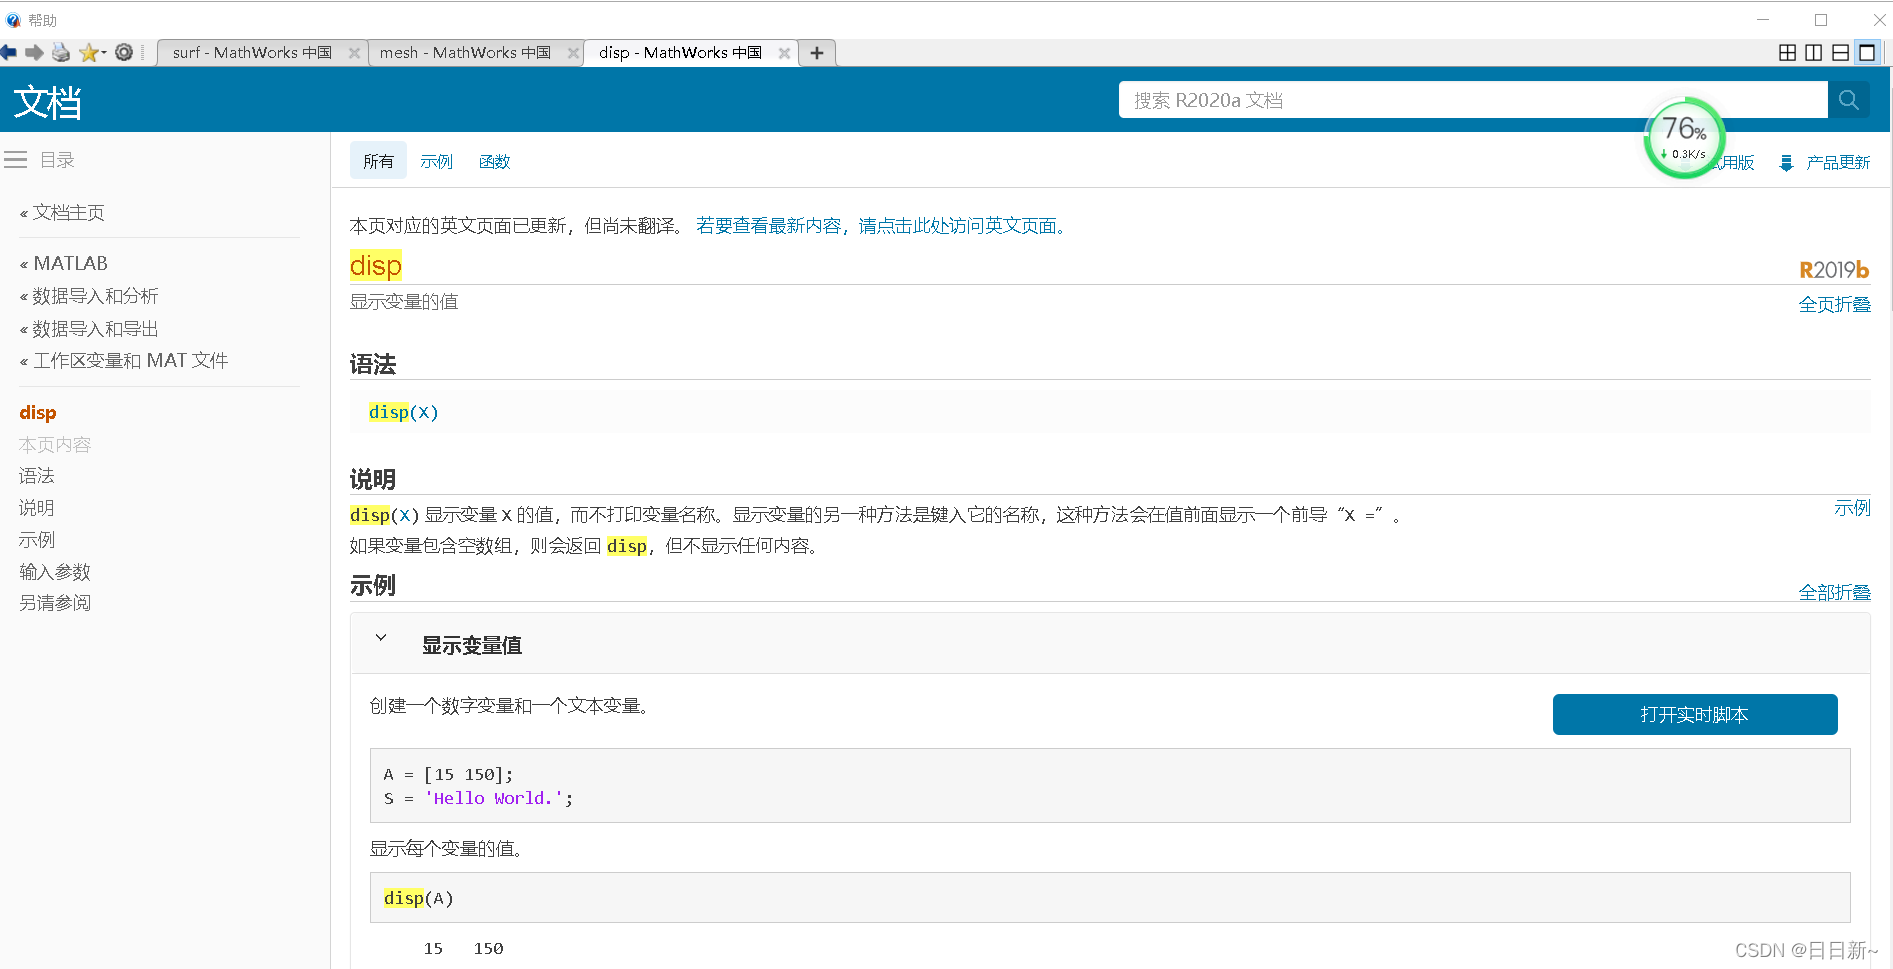This screenshot has width=1893, height=969.
Task: Switch to top/bottom split layout
Action: click(x=1840, y=53)
